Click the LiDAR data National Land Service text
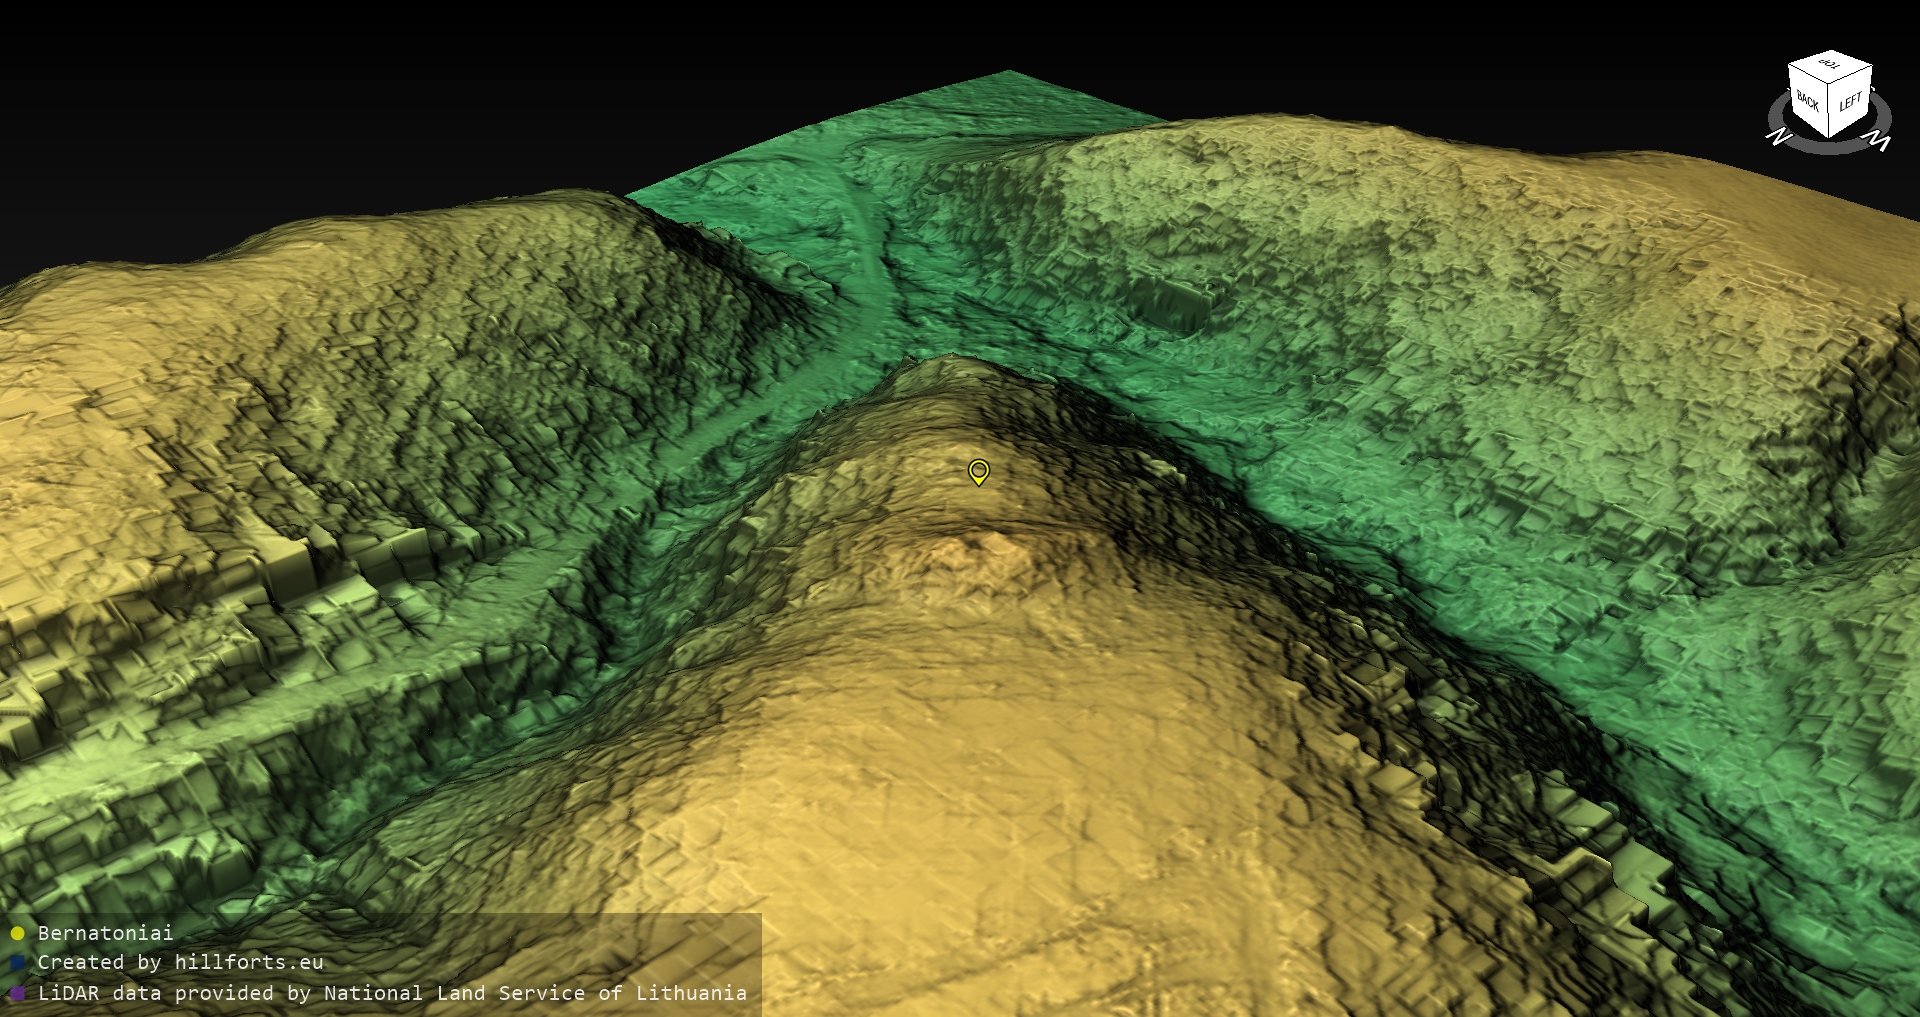The width and height of the screenshot is (1920, 1017). tap(392, 993)
